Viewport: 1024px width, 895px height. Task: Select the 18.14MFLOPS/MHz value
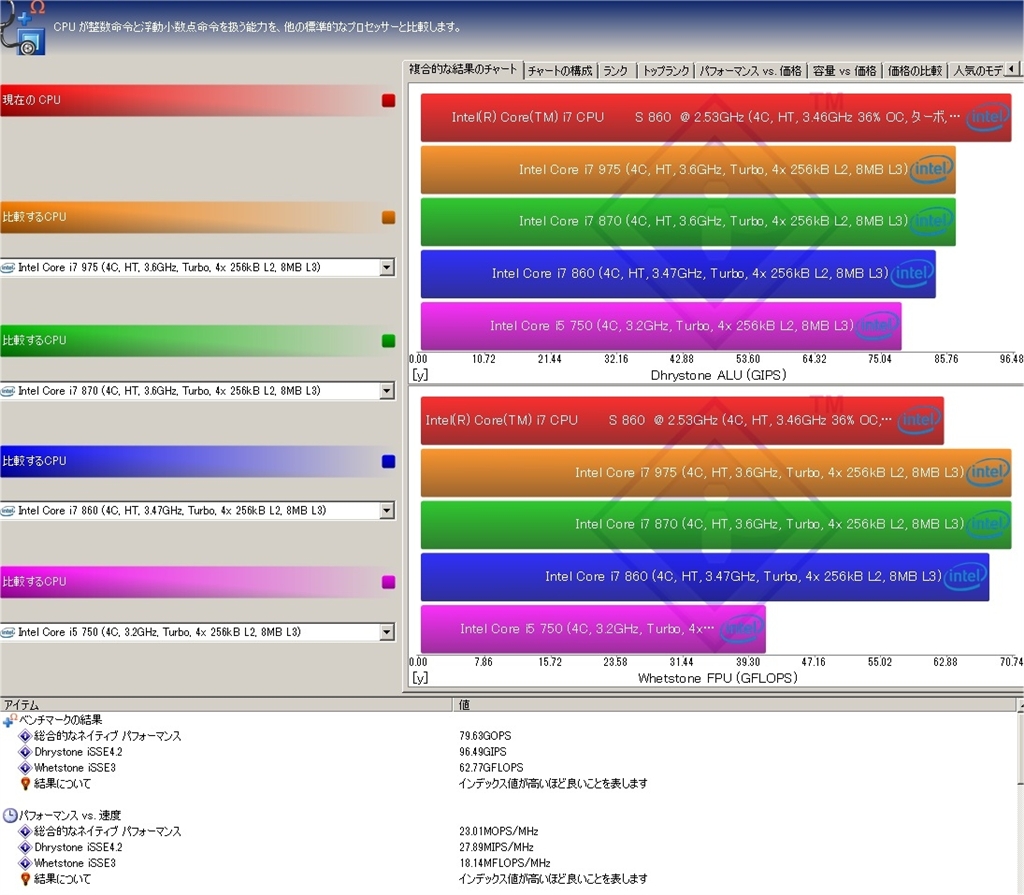504,863
